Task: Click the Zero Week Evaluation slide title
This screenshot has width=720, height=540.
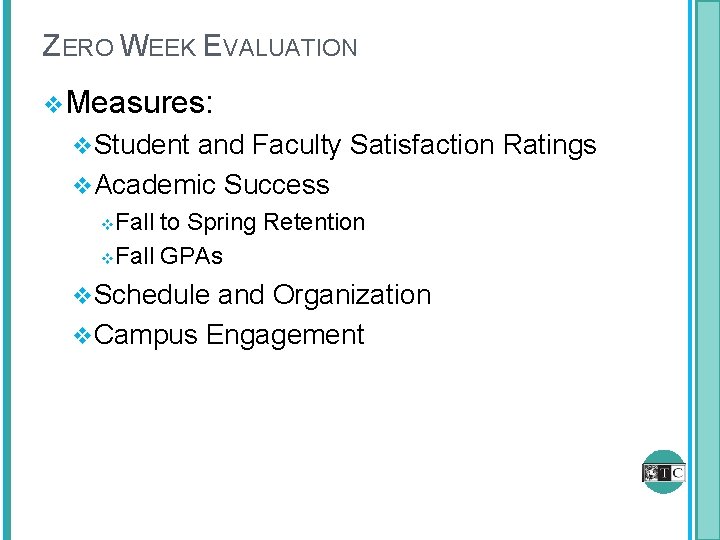Action: 200,46
